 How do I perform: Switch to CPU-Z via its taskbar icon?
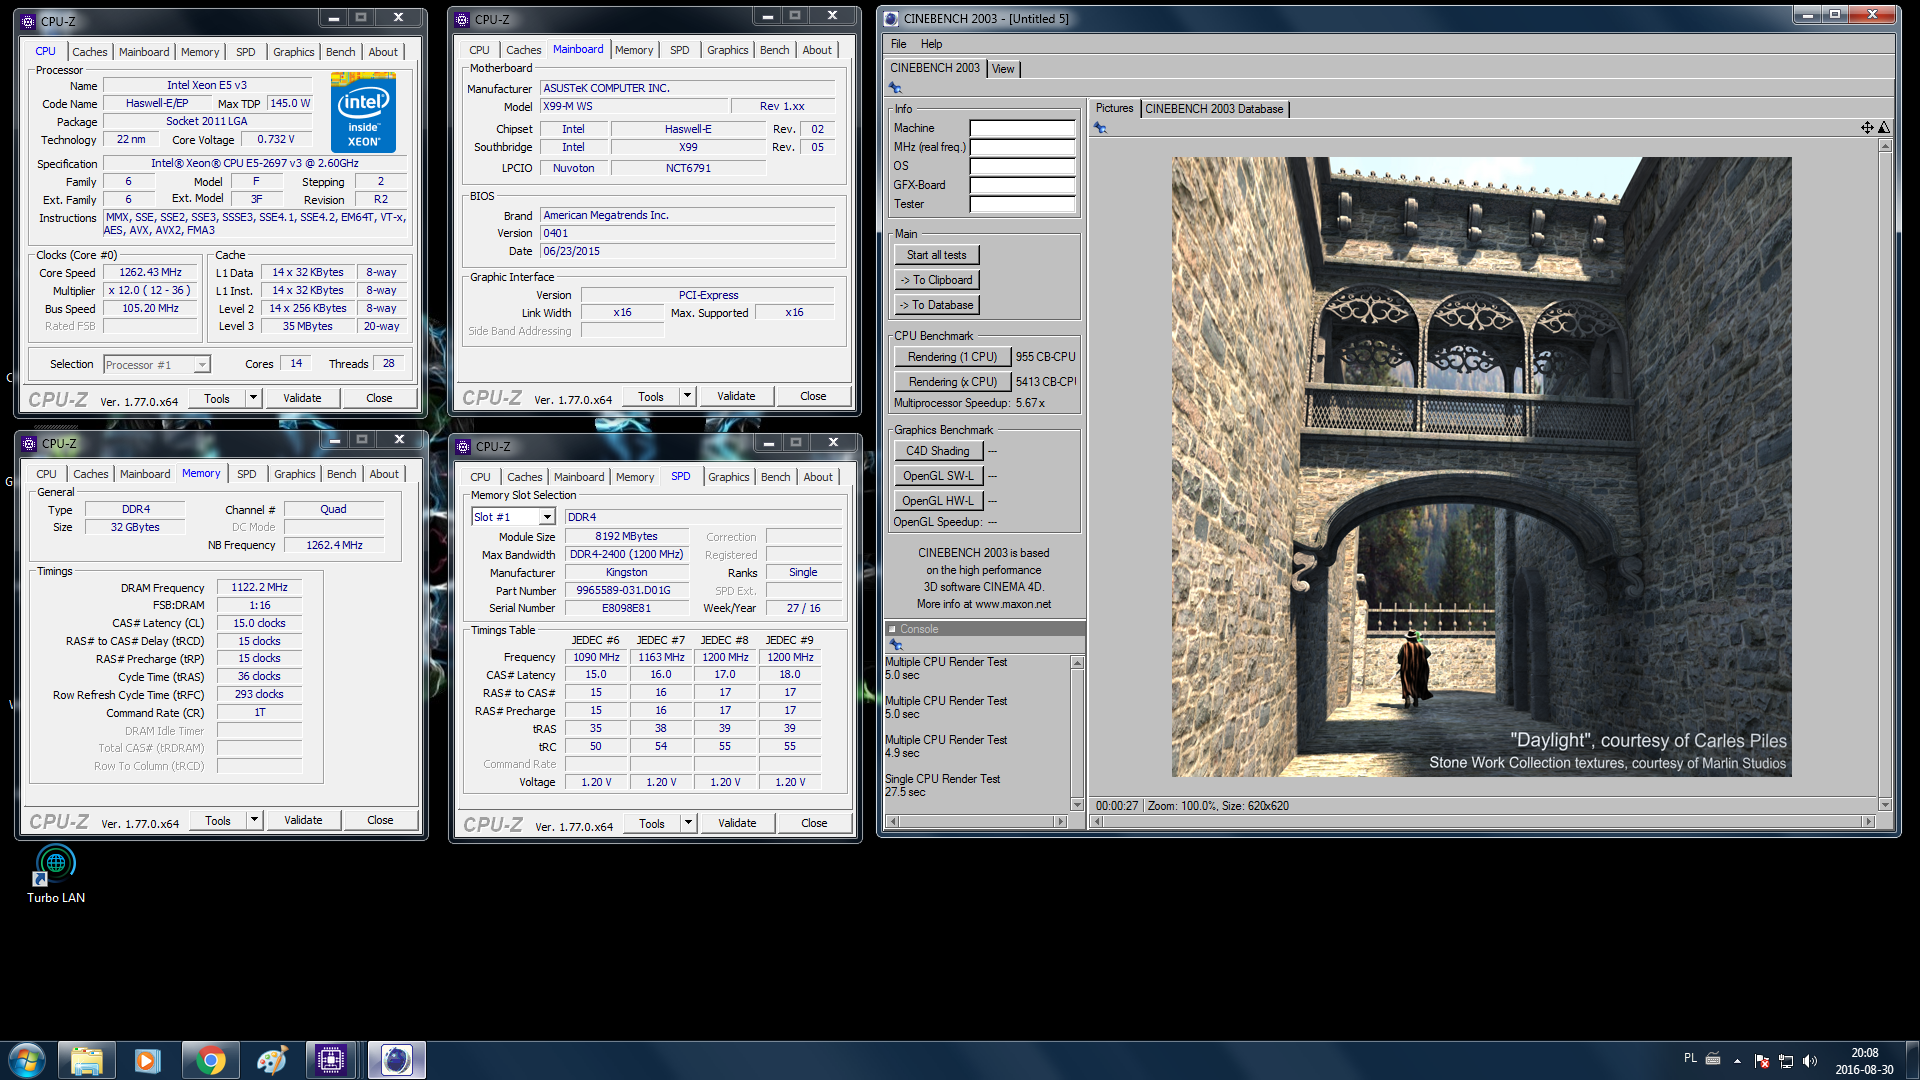(x=332, y=1060)
